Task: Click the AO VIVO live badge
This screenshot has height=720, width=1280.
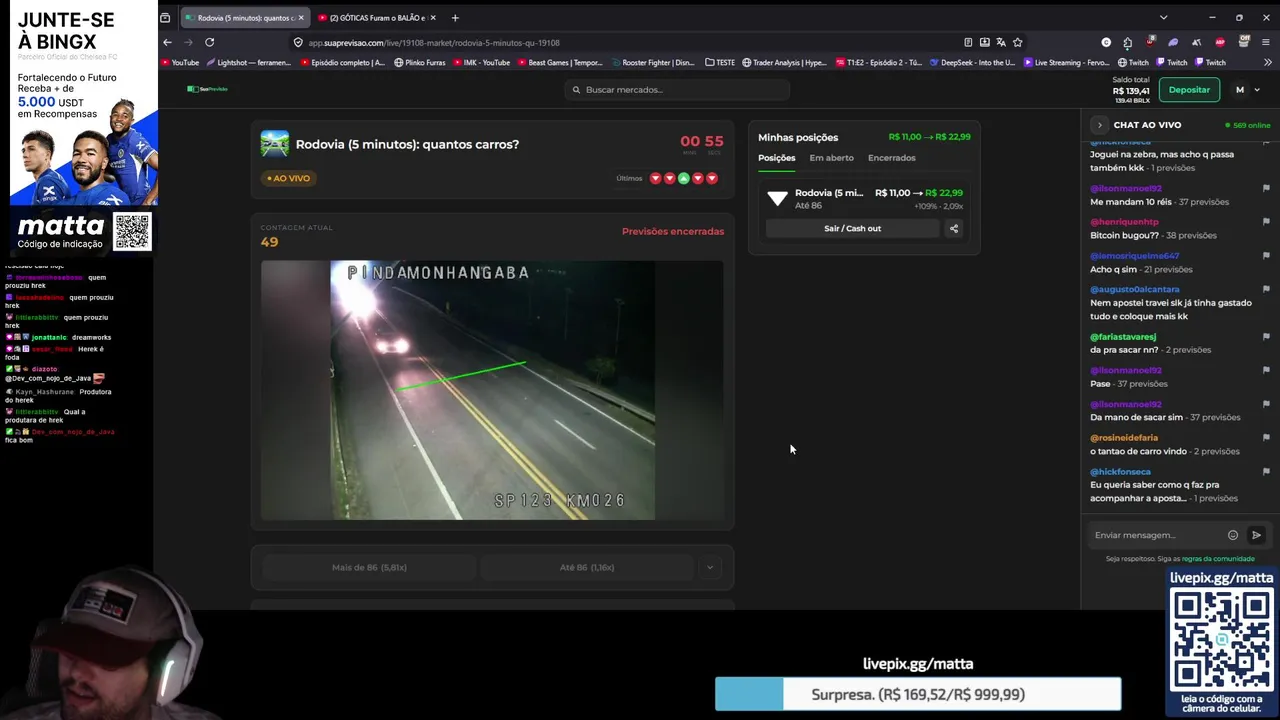Action: coord(288,178)
